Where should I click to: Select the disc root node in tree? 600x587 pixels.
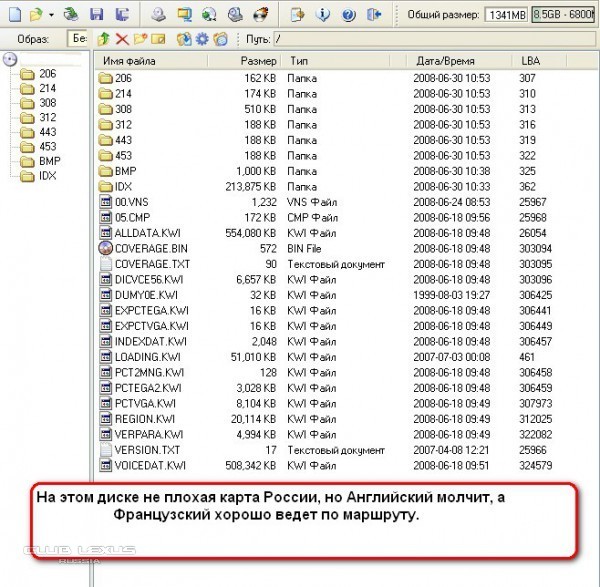pos(10,60)
